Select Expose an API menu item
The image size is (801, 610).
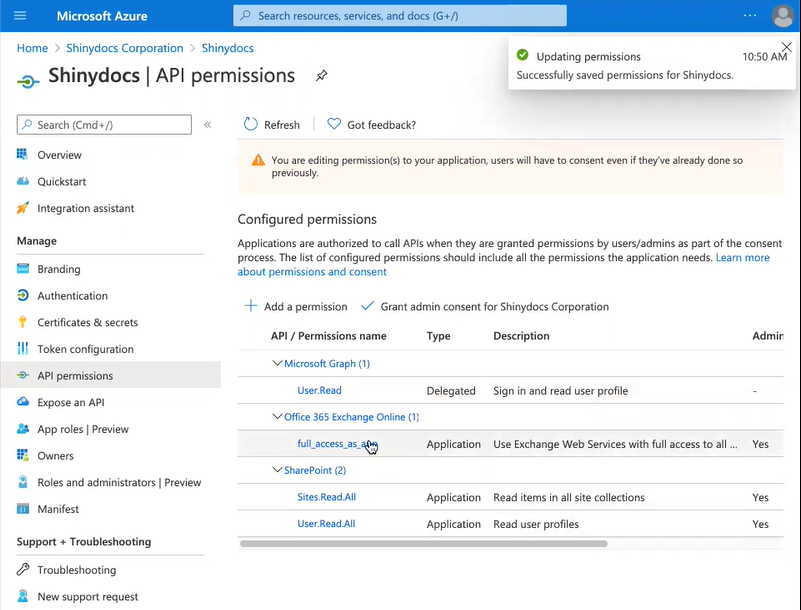pyautogui.click(x=70, y=402)
